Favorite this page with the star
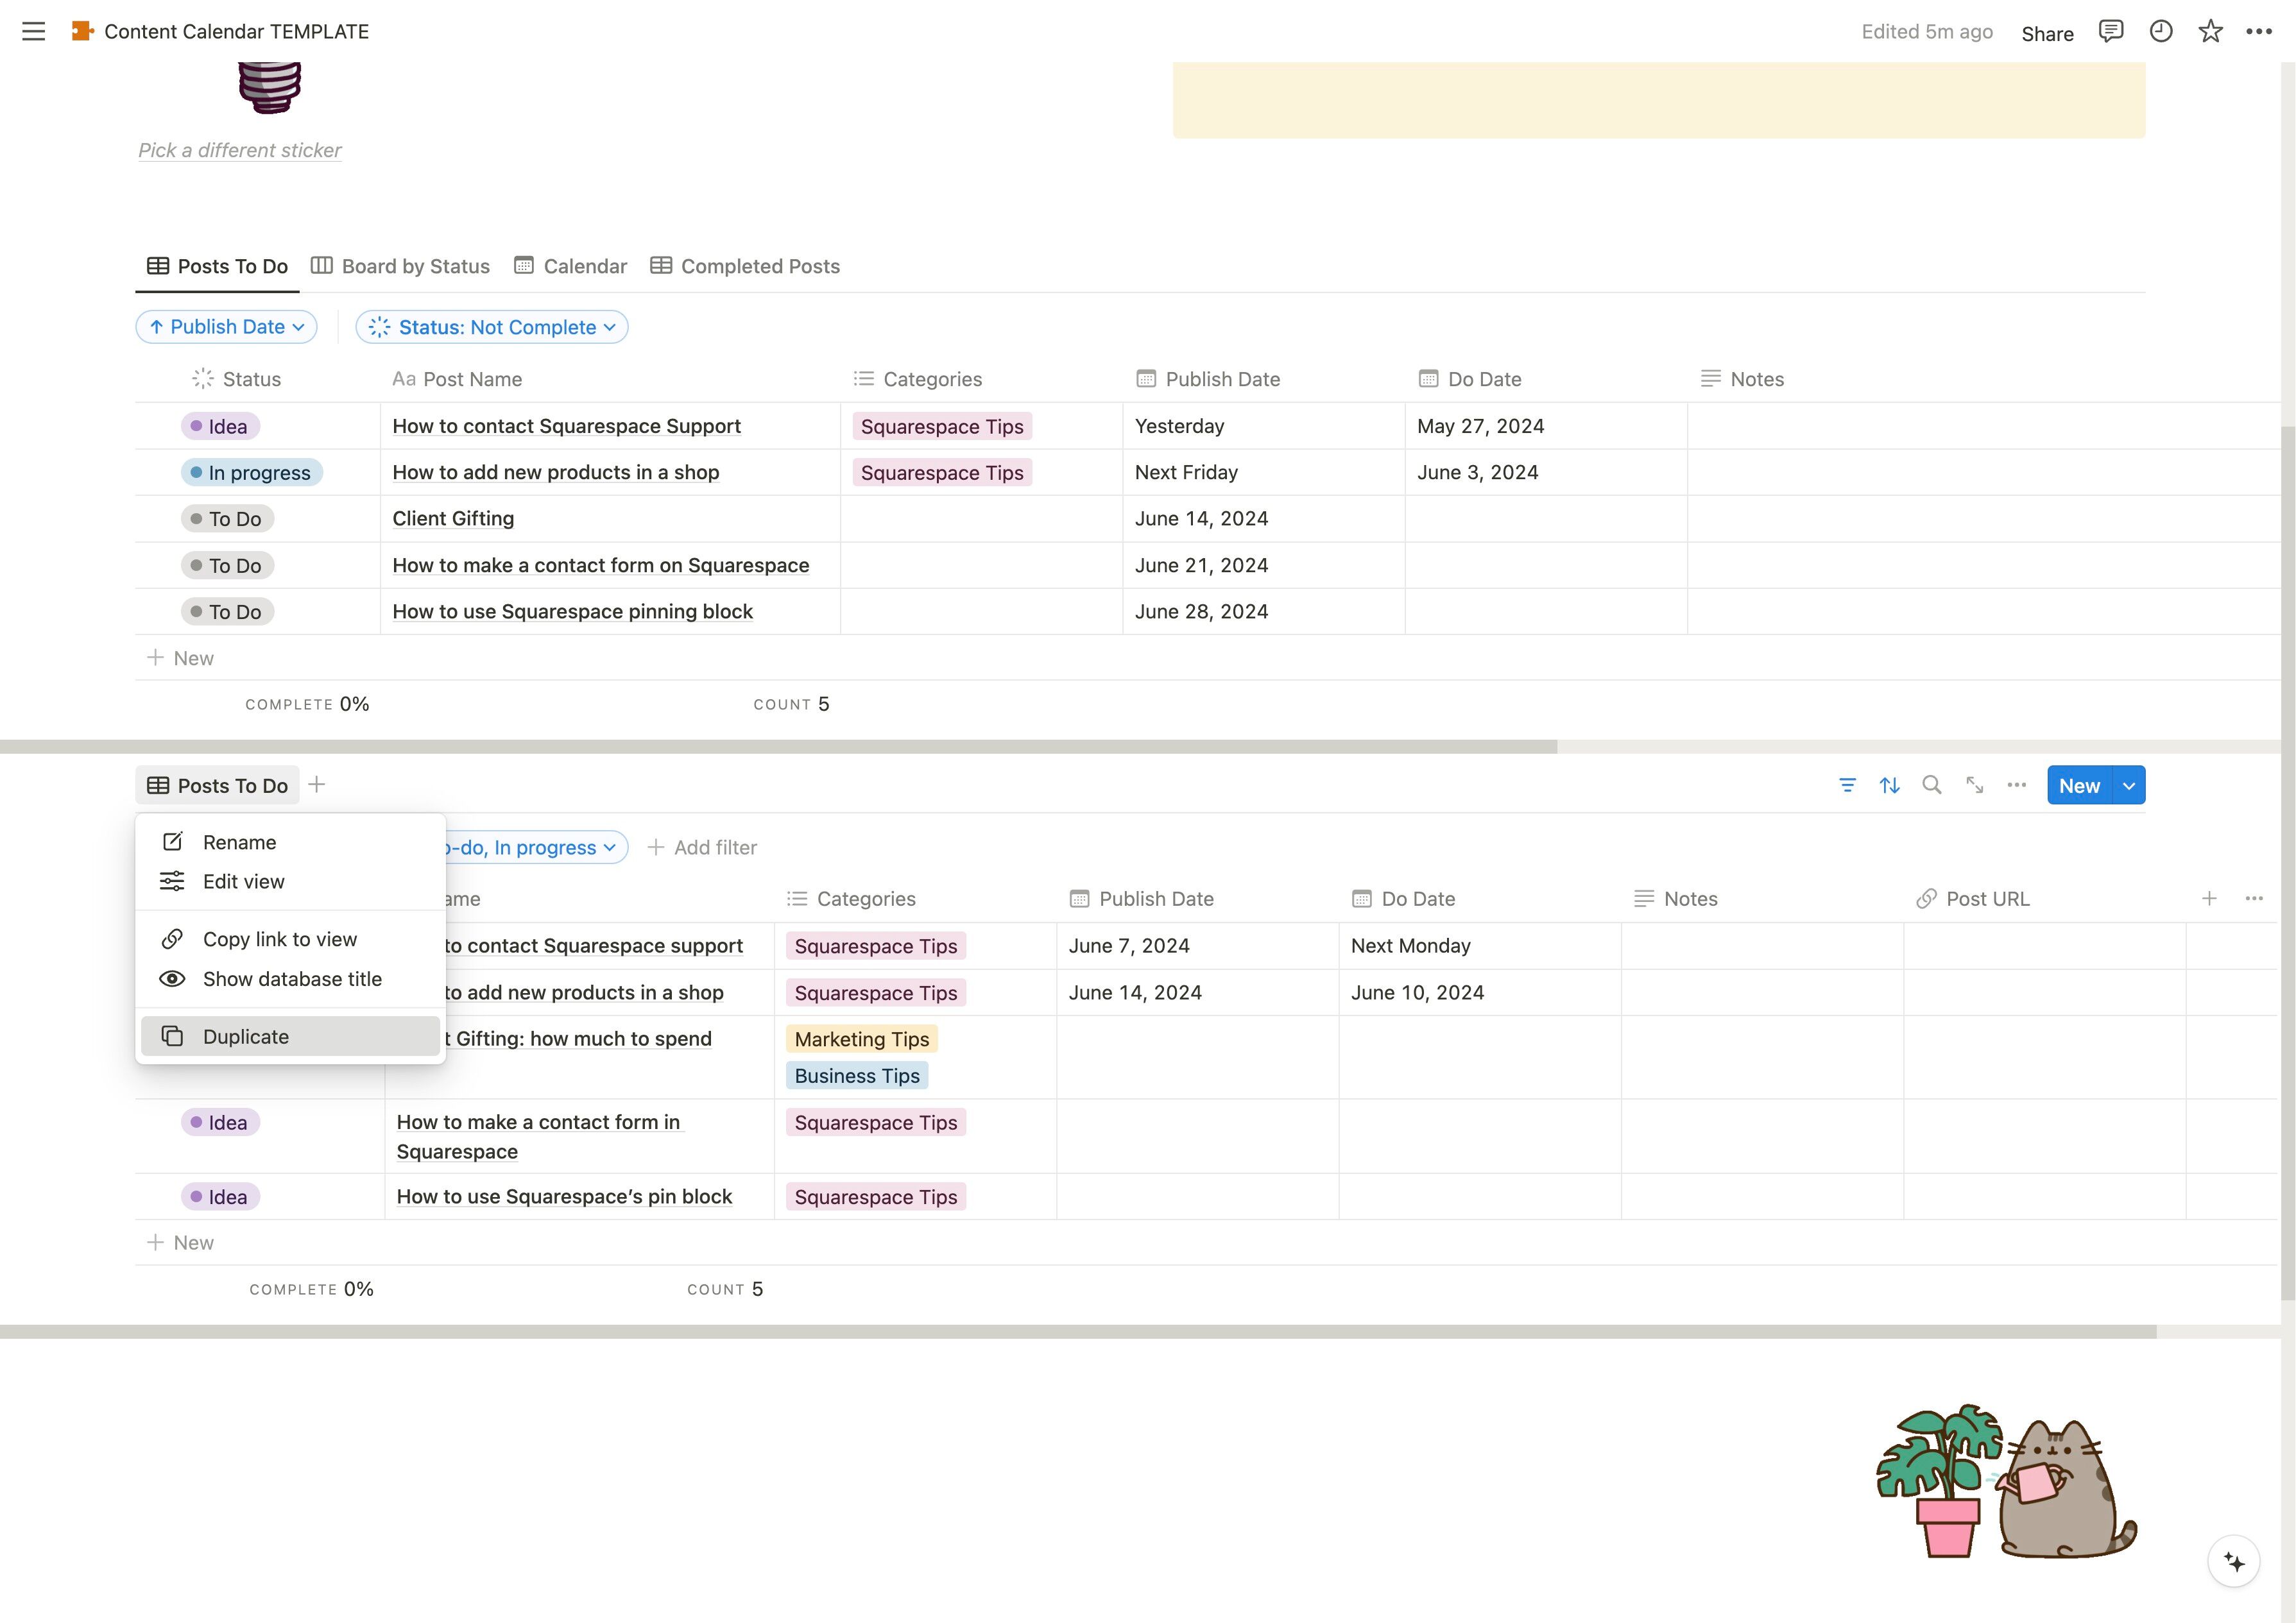Viewport: 2296px width, 1623px height. [2210, 31]
